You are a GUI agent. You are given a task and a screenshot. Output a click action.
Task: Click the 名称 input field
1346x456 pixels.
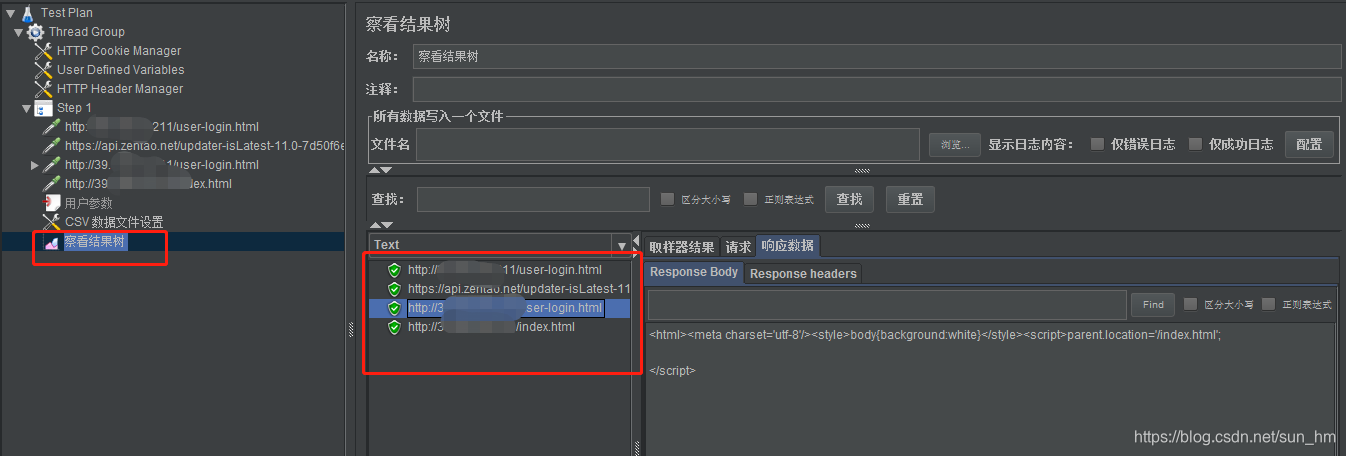click(877, 56)
